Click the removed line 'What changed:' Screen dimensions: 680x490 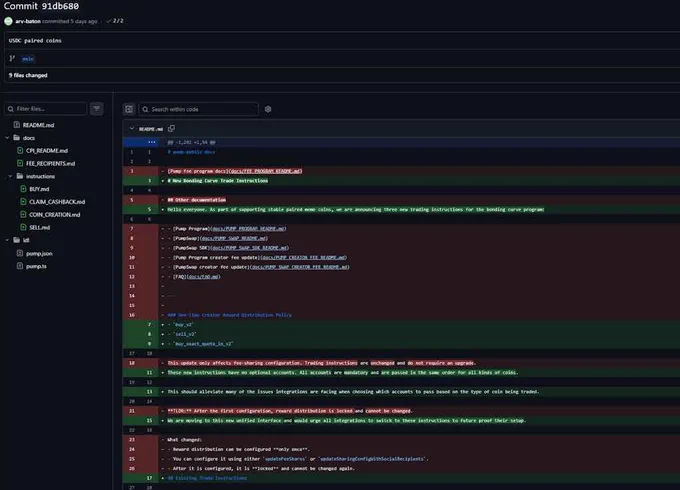pos(184,440)
